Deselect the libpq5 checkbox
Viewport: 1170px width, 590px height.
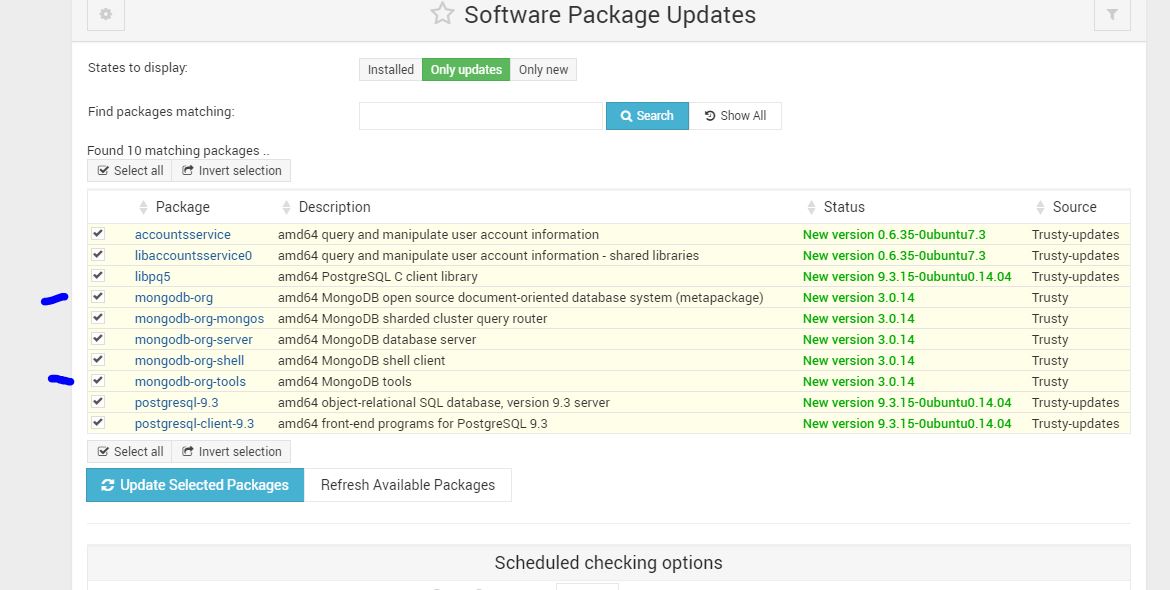(98, 276)
